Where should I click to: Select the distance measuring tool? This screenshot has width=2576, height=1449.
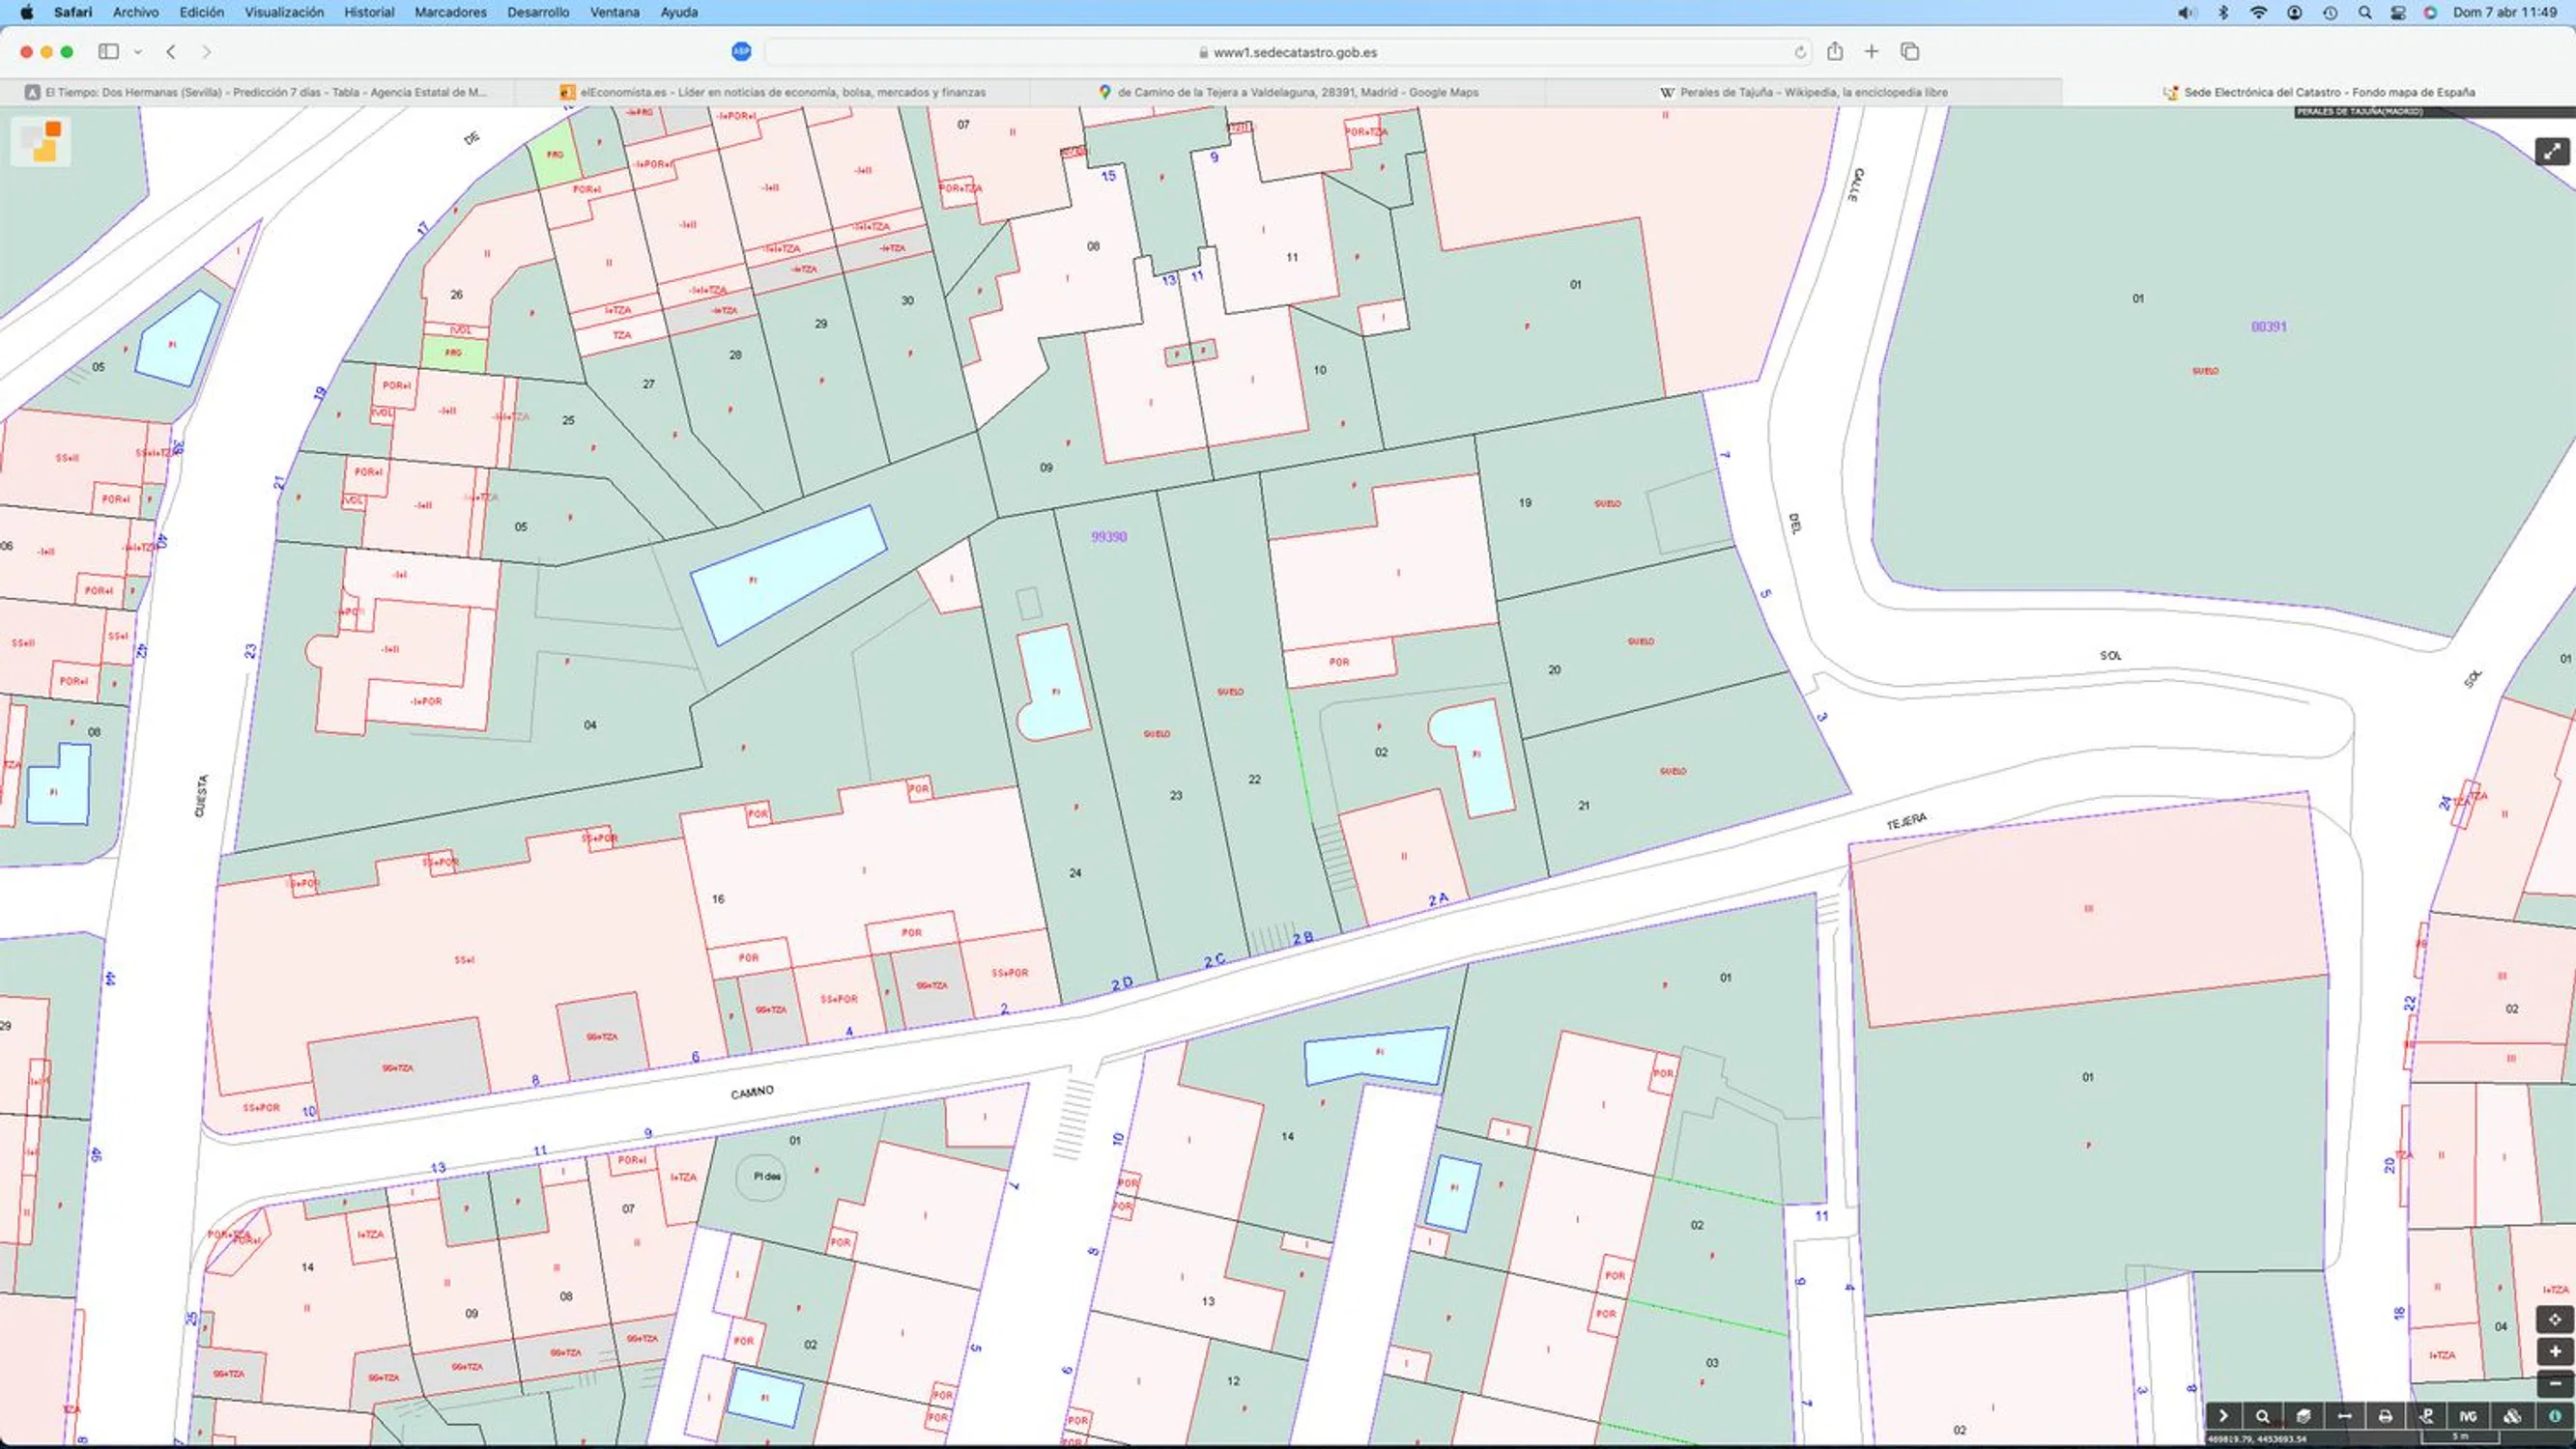pyautogui.click(x=2344, y=1416)
